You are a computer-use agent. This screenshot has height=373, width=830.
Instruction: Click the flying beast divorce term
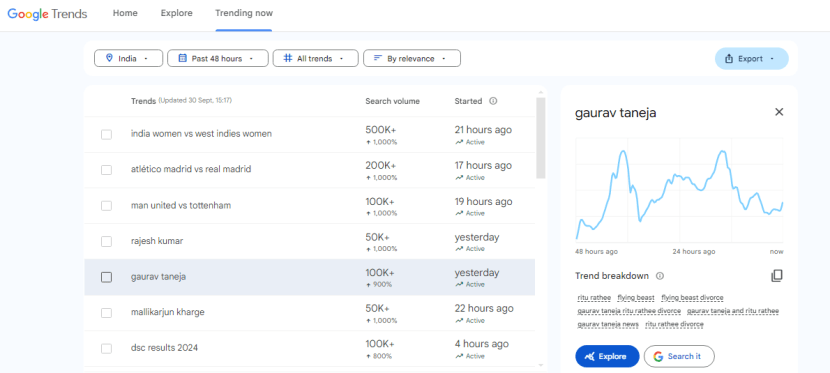[x=692, y=298]
